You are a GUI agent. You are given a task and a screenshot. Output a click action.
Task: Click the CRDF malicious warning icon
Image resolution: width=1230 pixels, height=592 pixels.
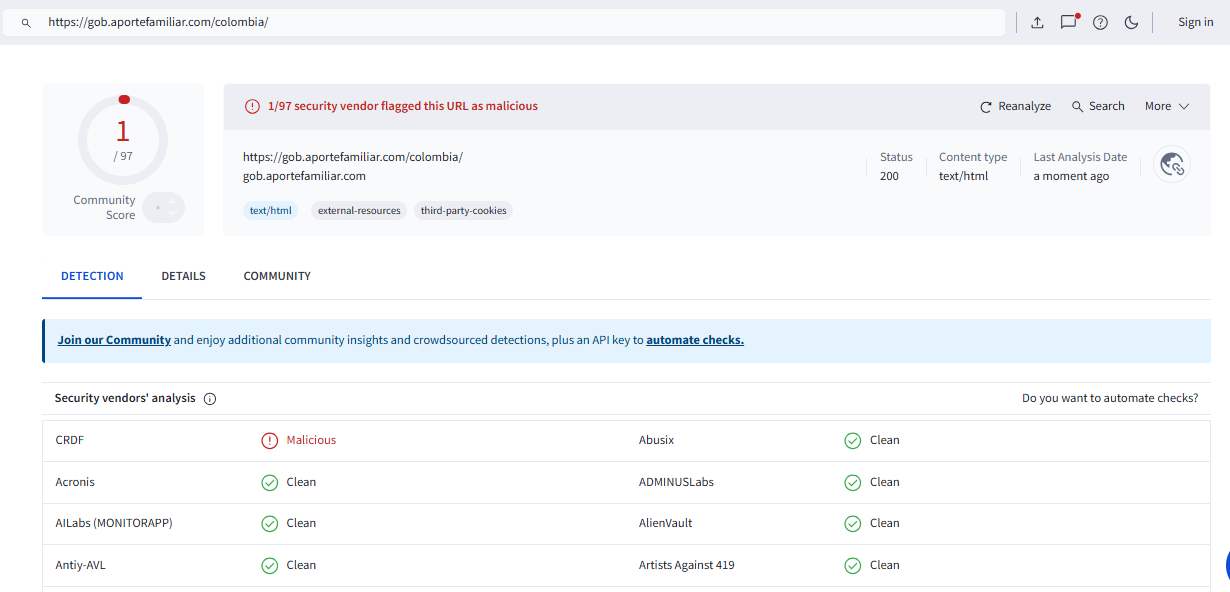[x=269, y=440]
